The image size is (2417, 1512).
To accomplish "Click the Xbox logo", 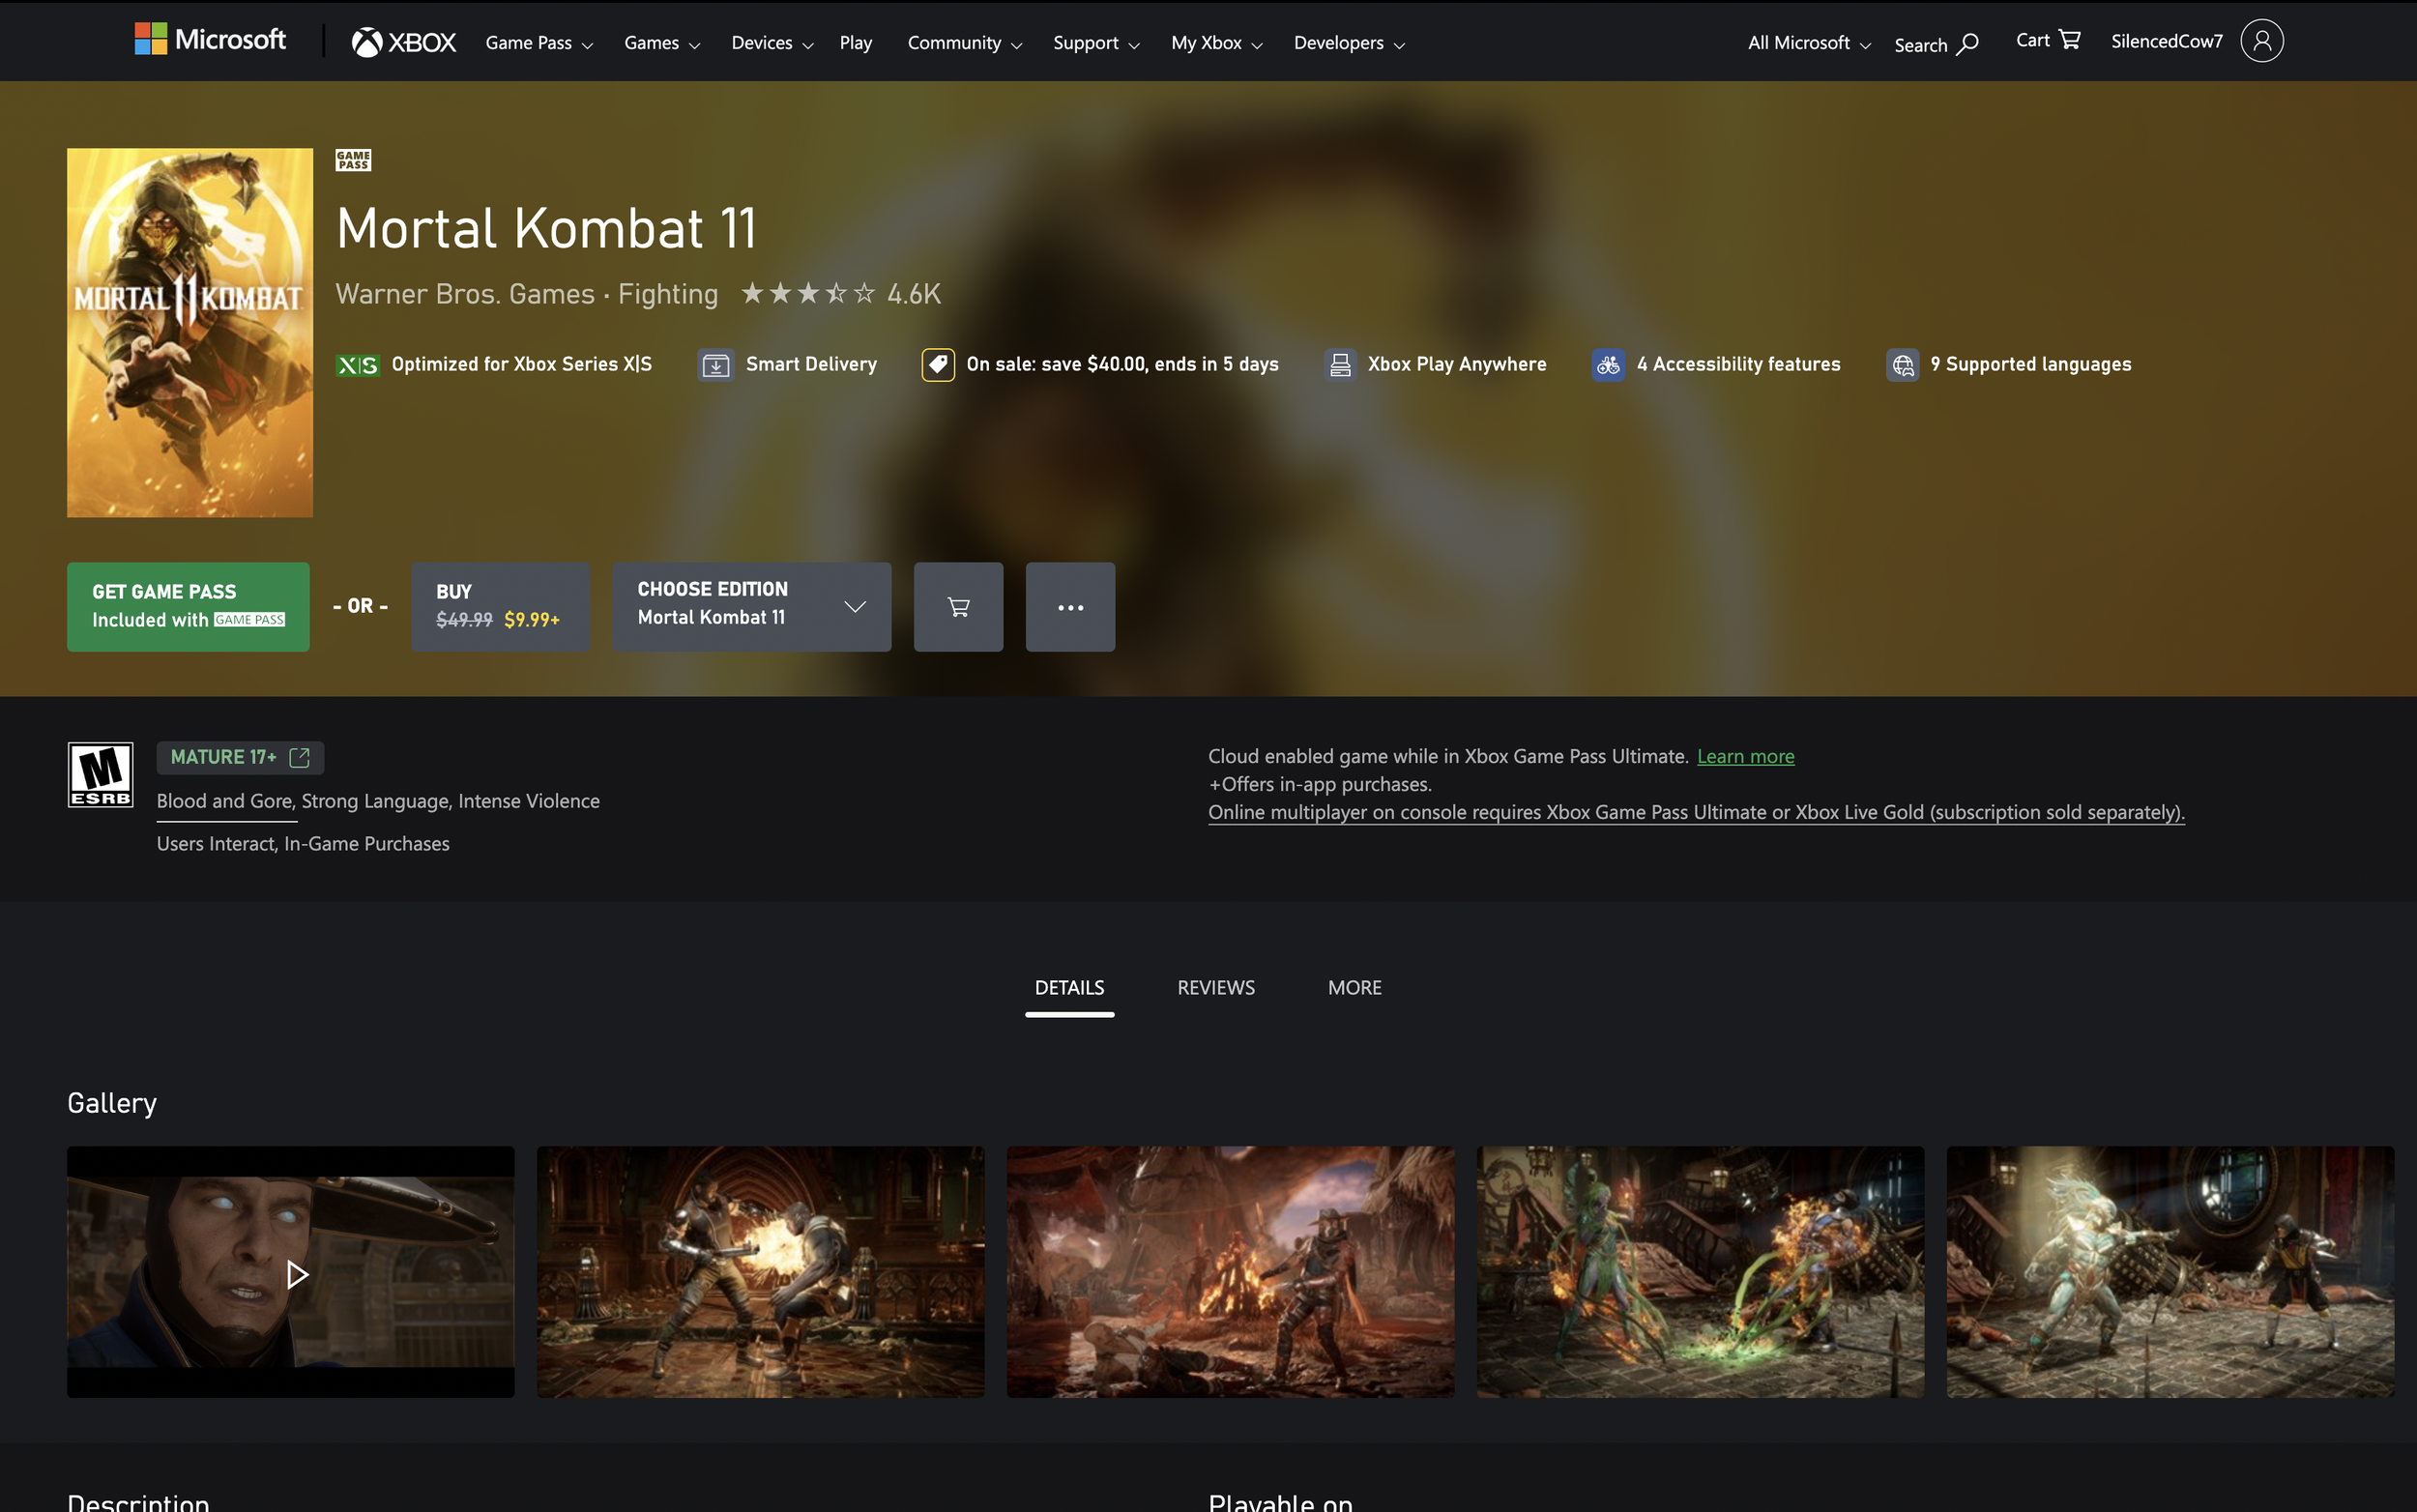I will pos(403,42).
